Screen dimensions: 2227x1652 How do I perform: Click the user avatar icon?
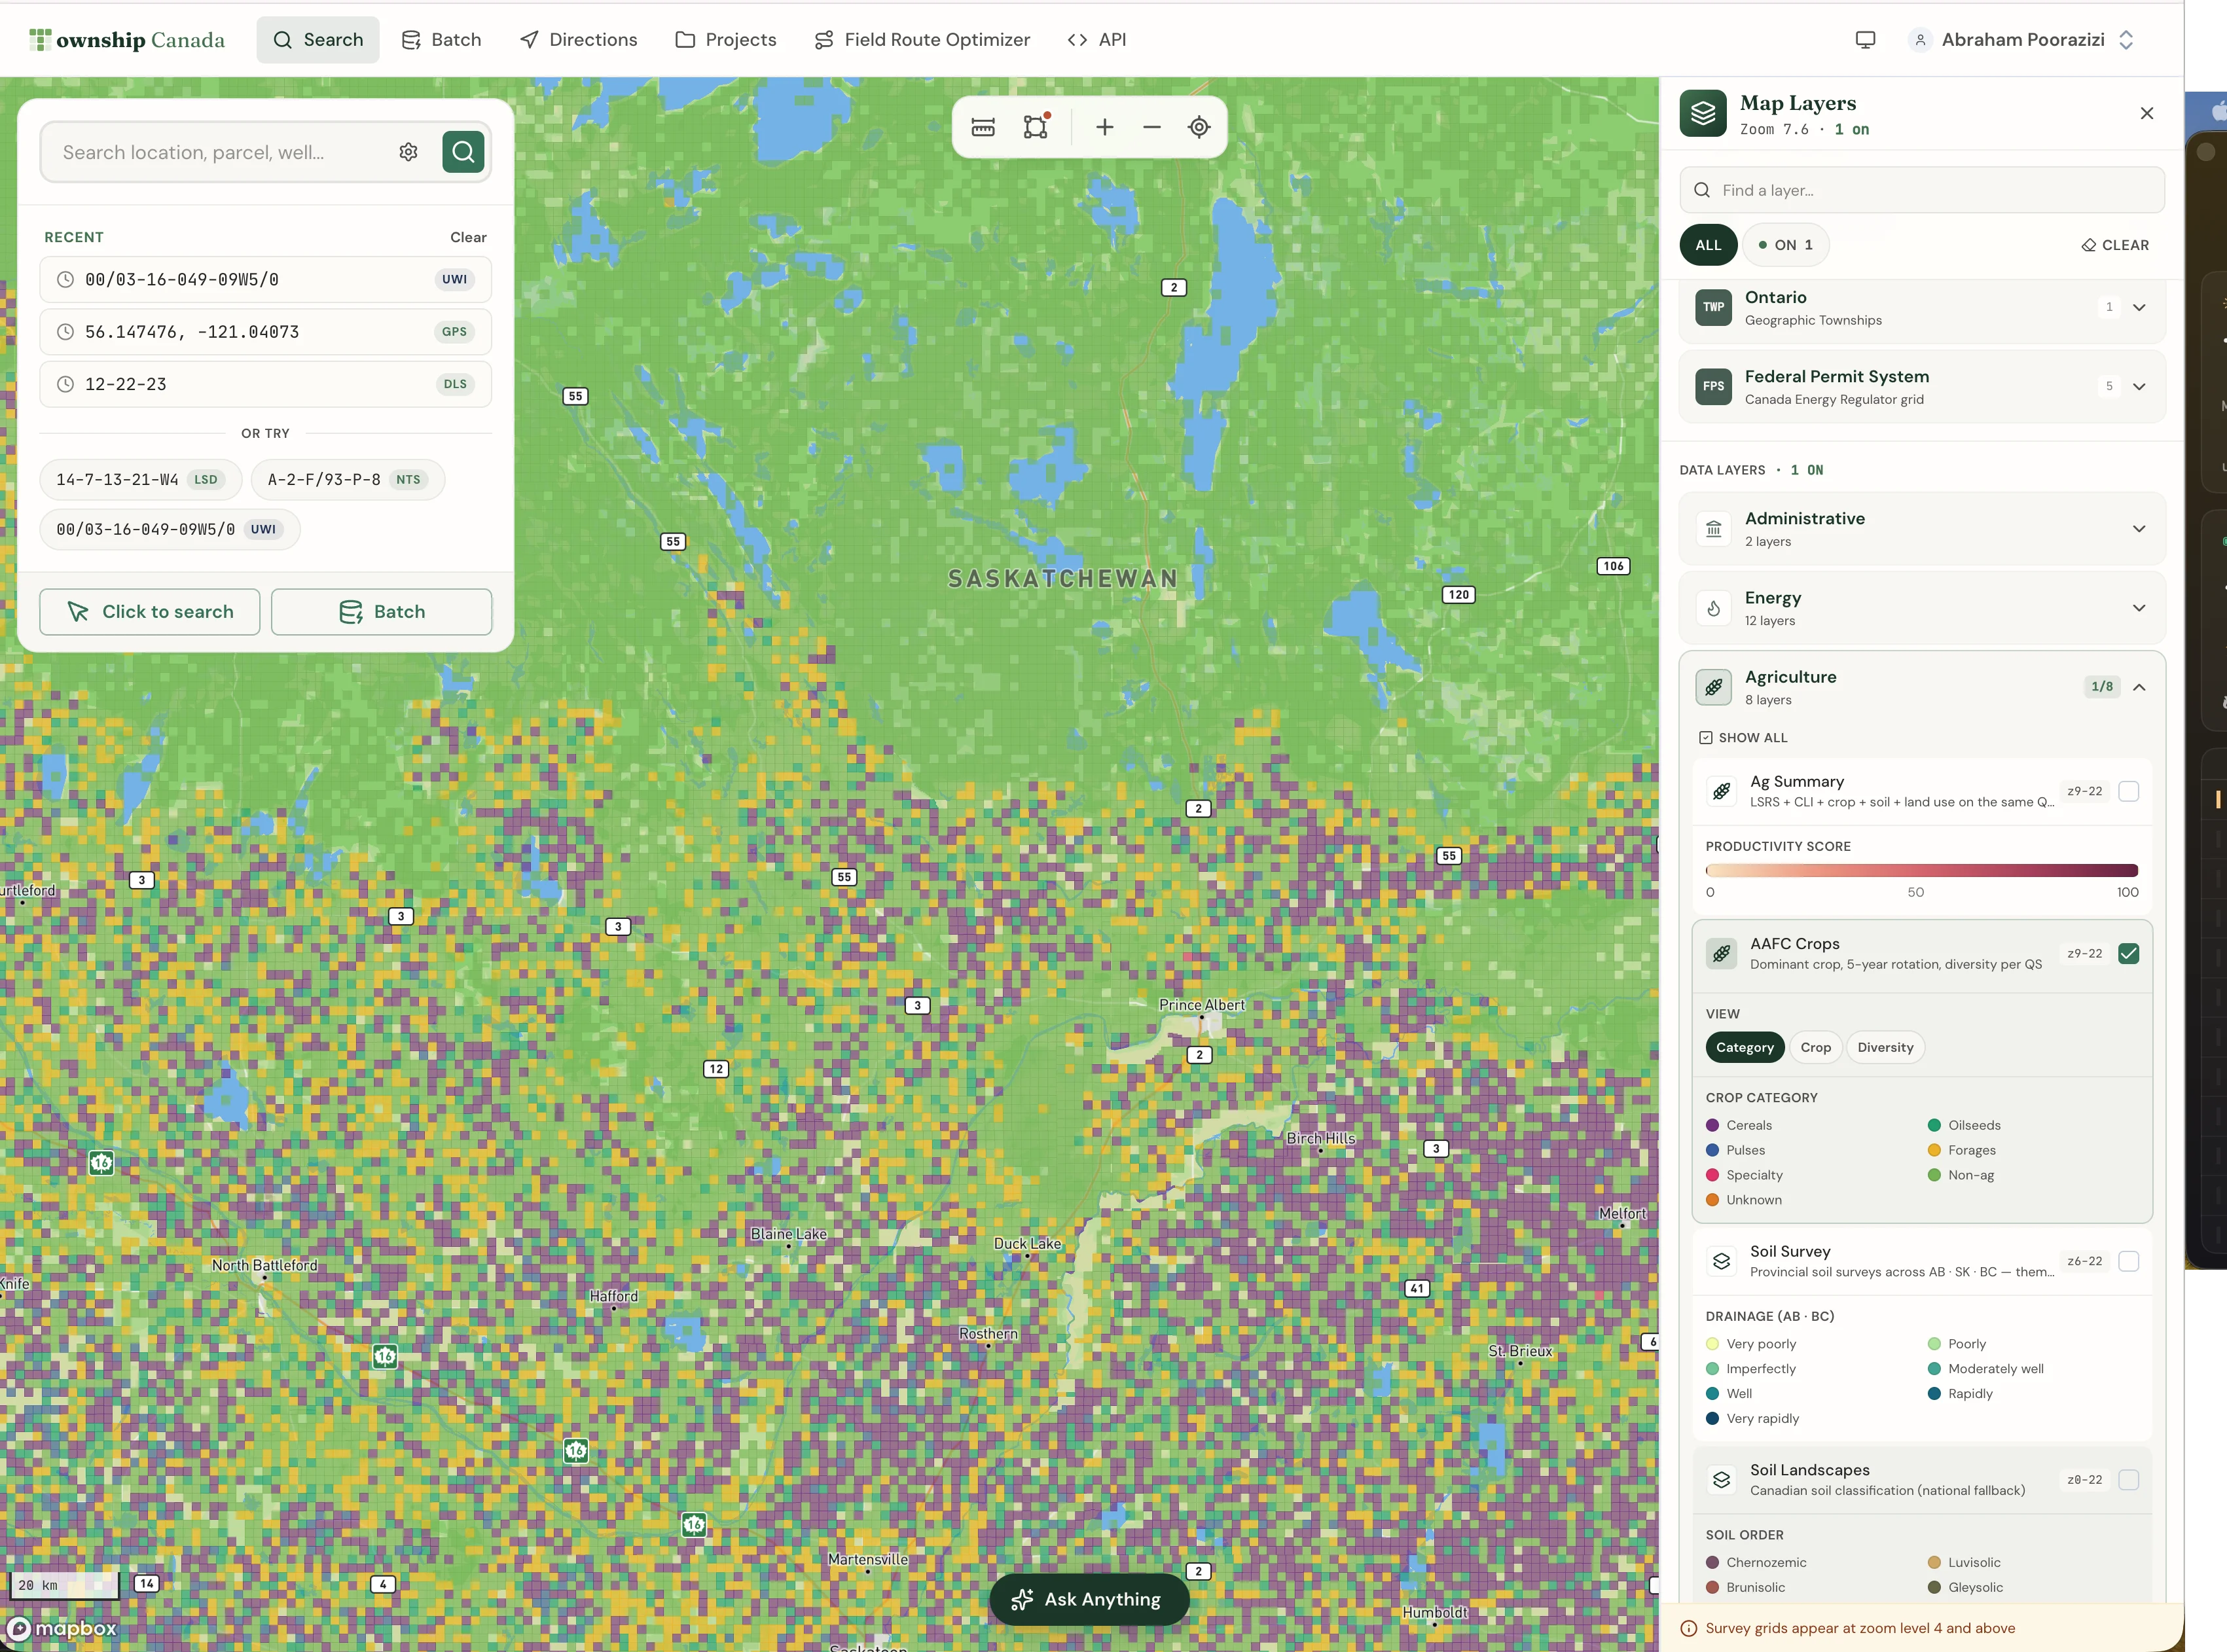click(1920, 40)
